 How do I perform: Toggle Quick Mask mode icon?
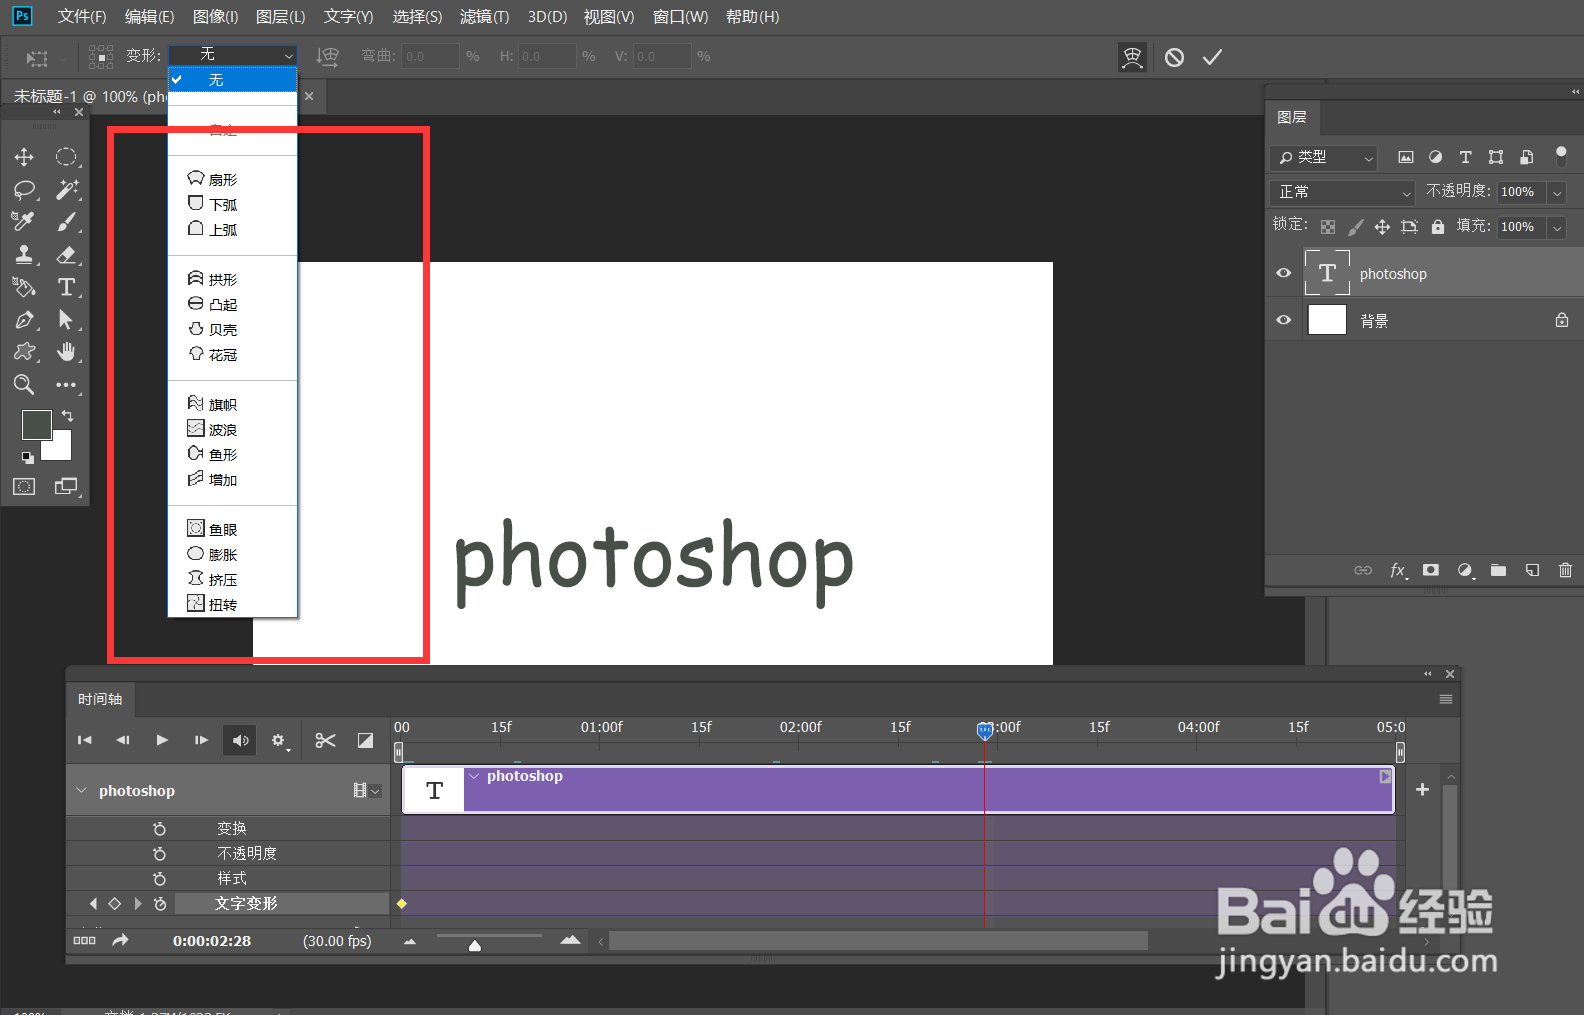(24, 487)
